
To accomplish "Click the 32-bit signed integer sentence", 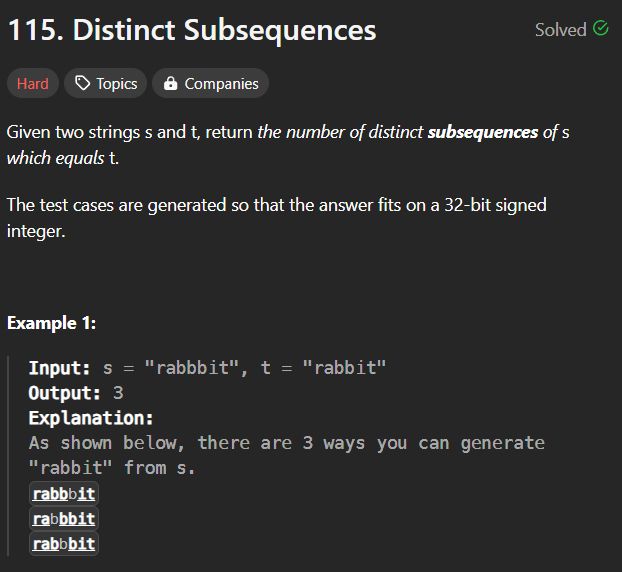I will [276, 218].
